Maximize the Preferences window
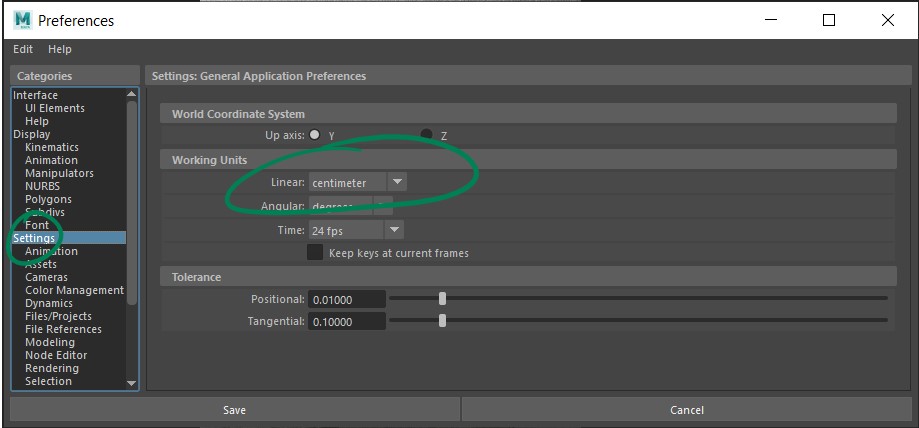The height and width of the screenshot is (428, 919). point(829,20)
